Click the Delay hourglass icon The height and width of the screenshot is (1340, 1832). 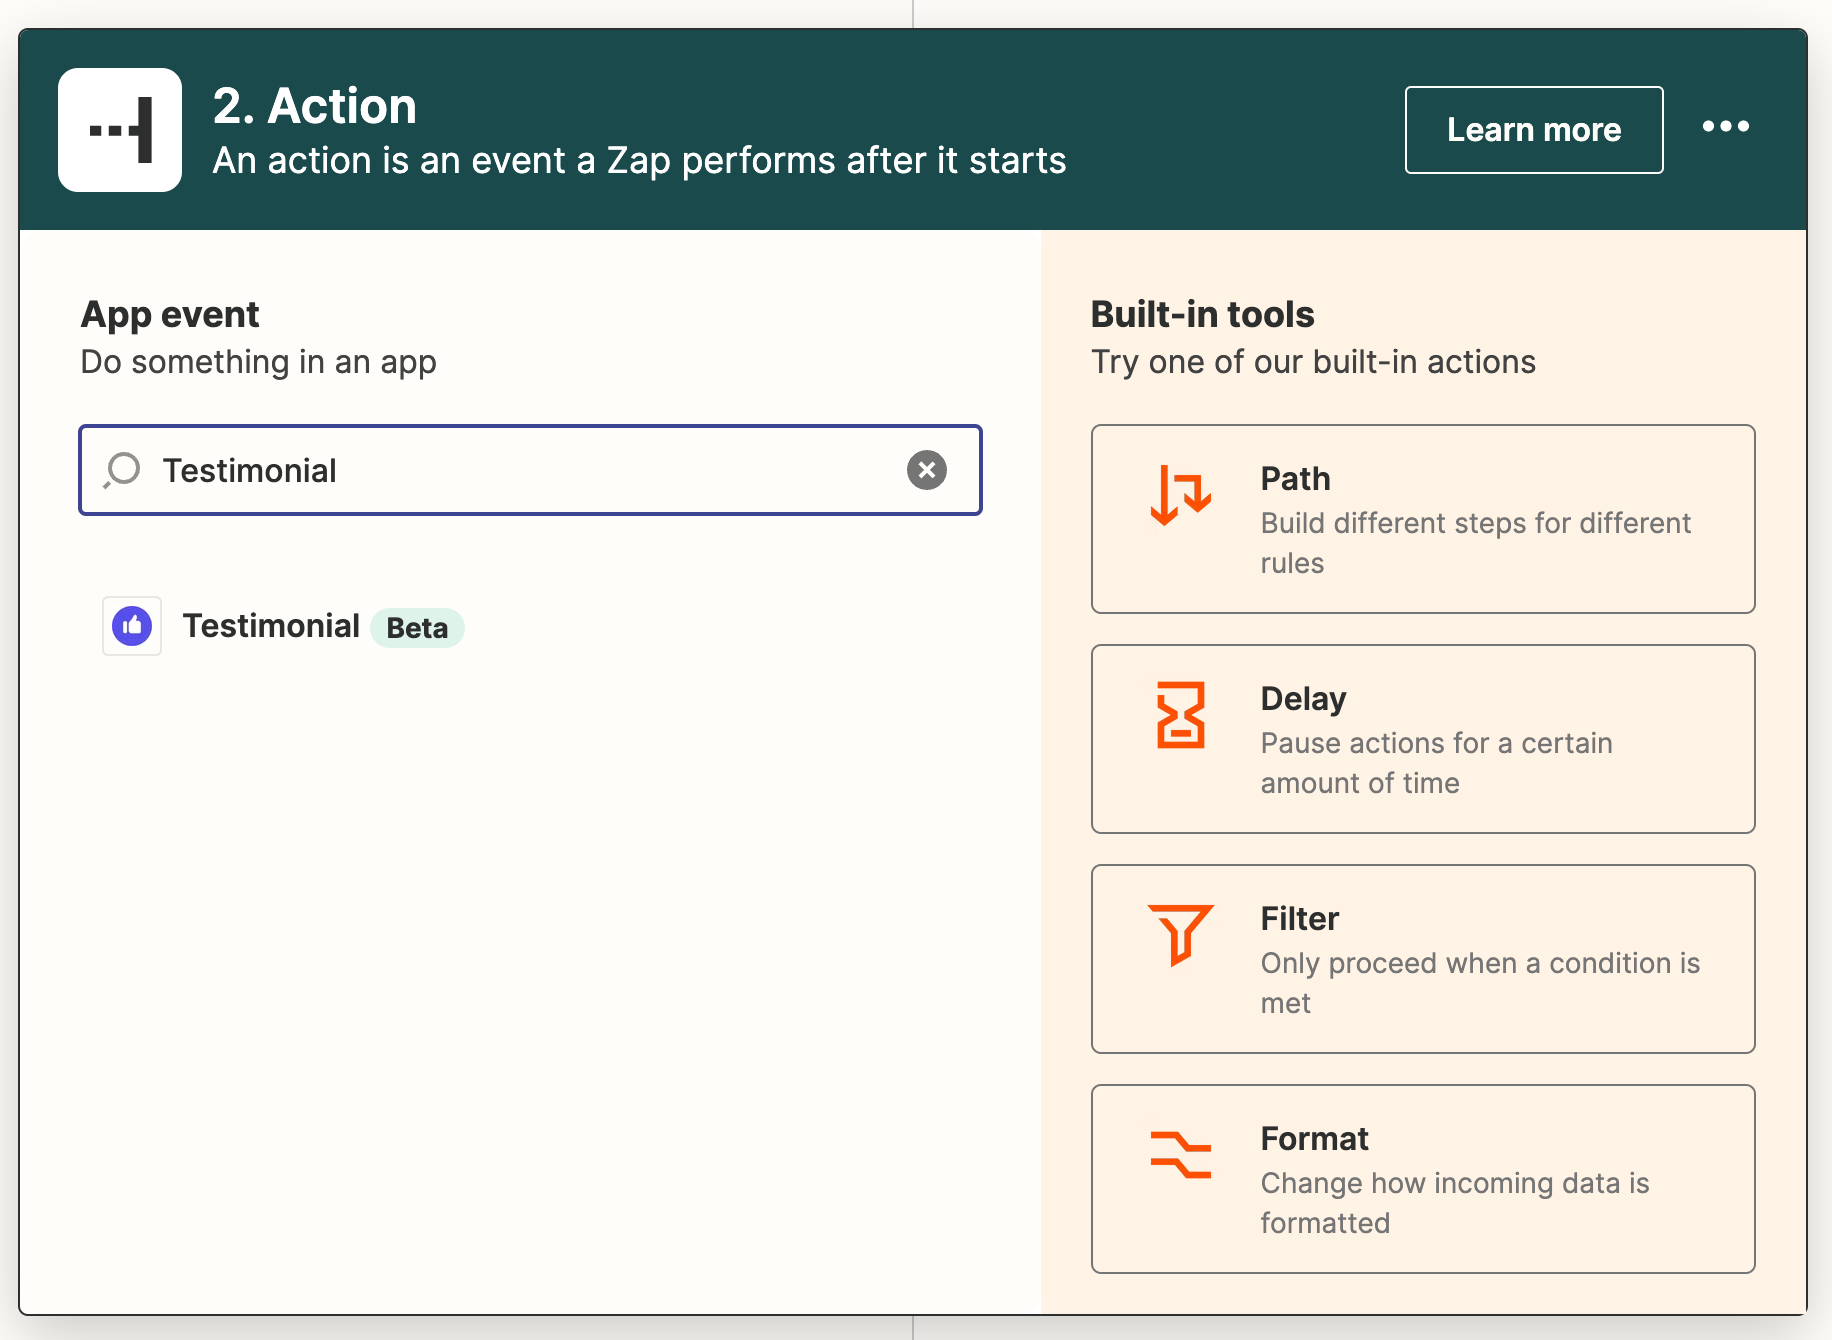click(x=1180, y=715)
